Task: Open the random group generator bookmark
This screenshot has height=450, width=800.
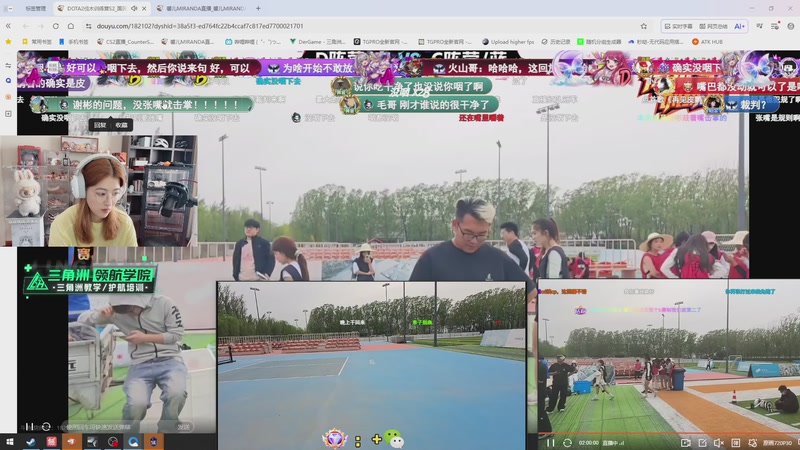Action: tap(599, 42)
